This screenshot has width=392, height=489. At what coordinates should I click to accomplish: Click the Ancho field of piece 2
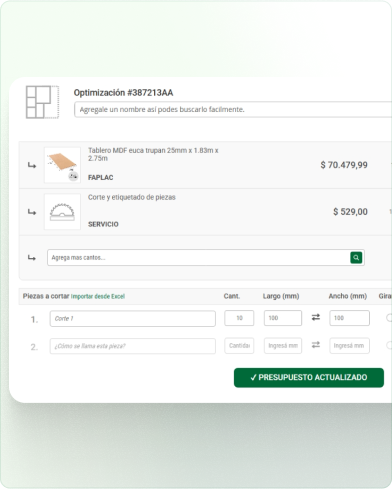[349, 346]
